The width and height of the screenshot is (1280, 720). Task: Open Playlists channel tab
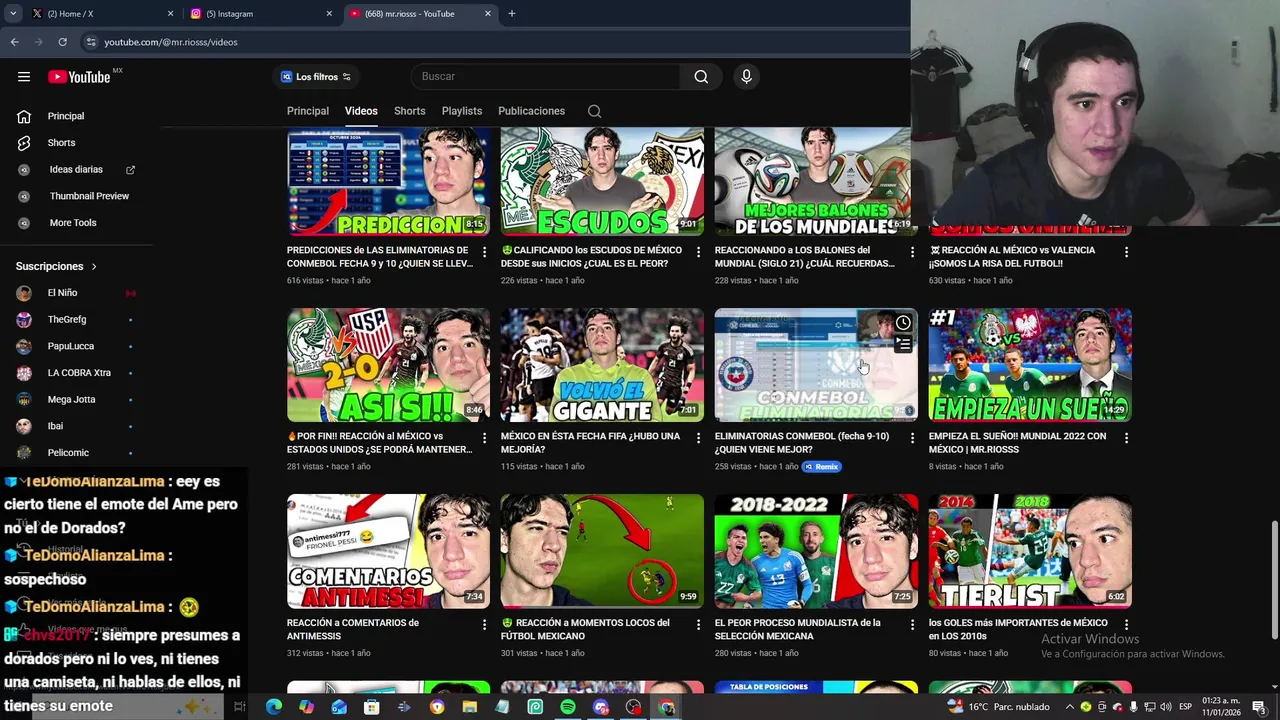click(462, 111)
